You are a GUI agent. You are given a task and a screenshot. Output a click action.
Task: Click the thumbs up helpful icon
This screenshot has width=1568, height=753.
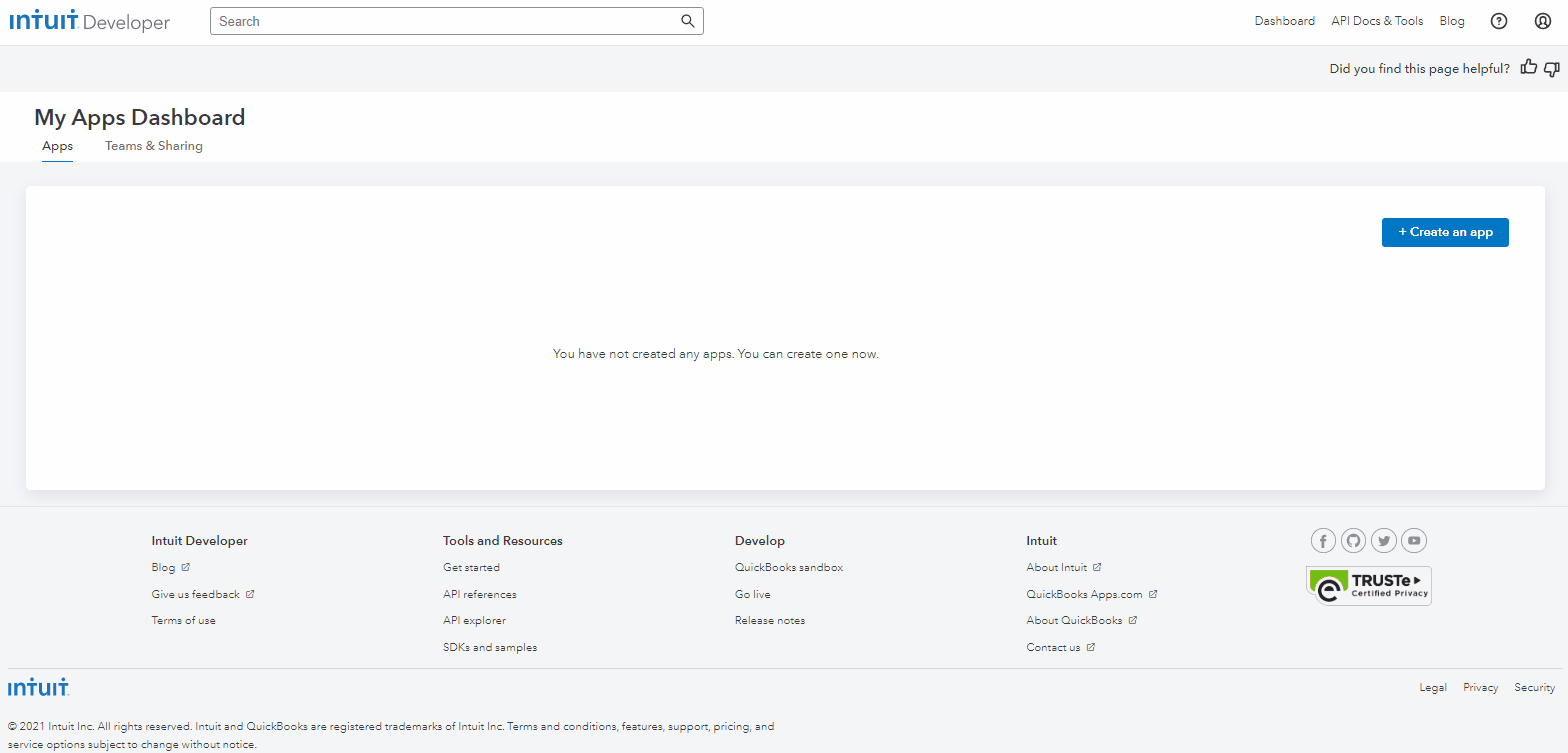1528,68
